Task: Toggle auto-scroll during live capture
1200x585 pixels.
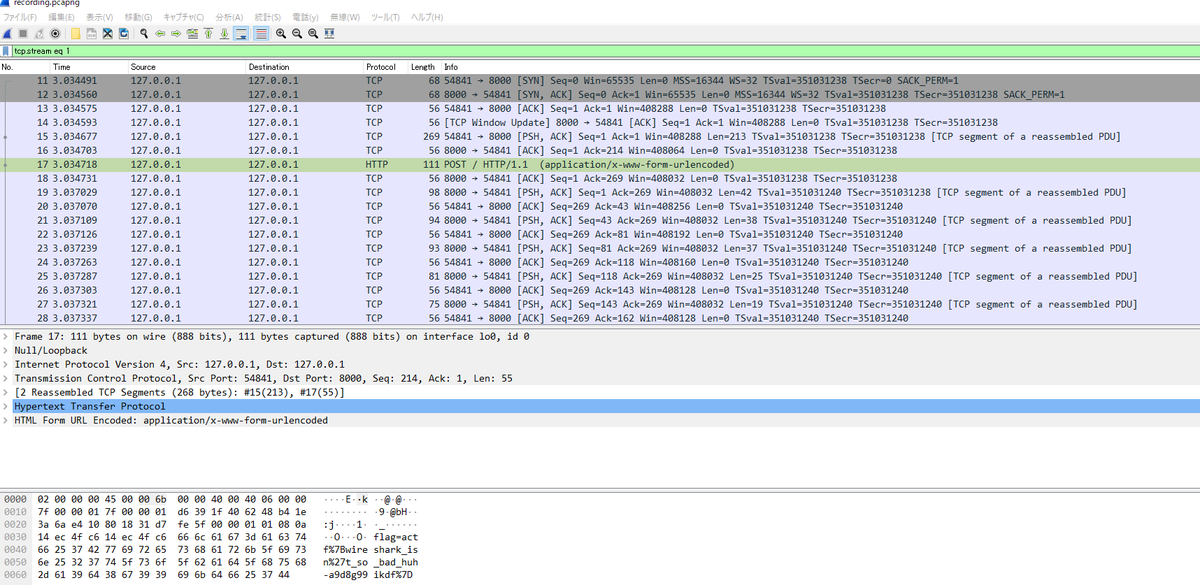Action: coord(241,34)
